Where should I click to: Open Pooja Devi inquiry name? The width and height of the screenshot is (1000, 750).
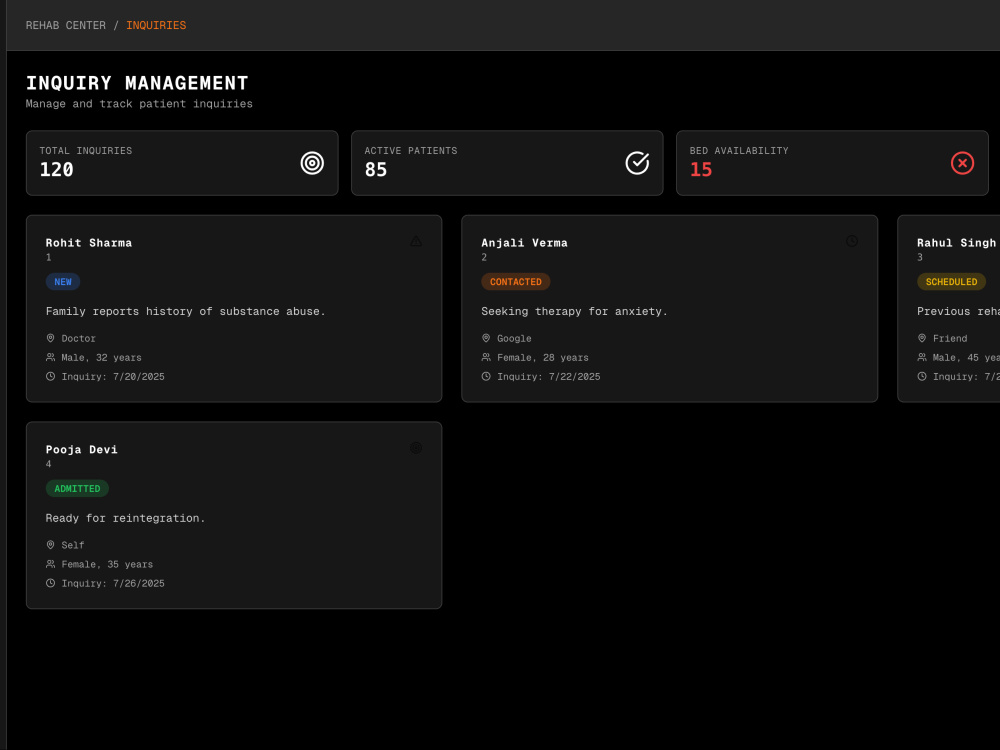click(x=82, y=450)
